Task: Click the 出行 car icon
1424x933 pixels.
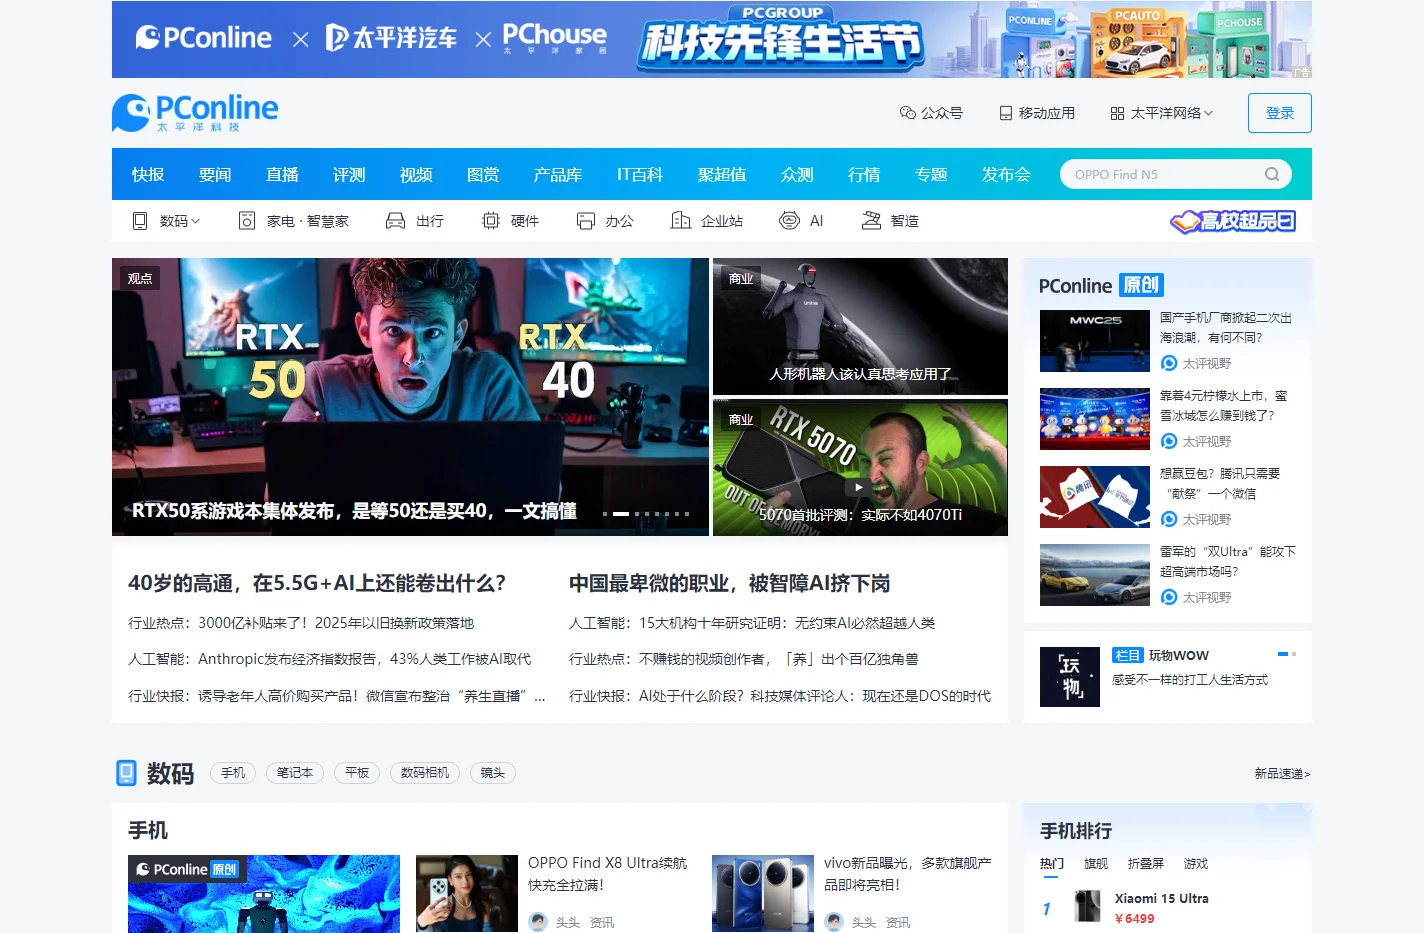Action: point(395,221)
